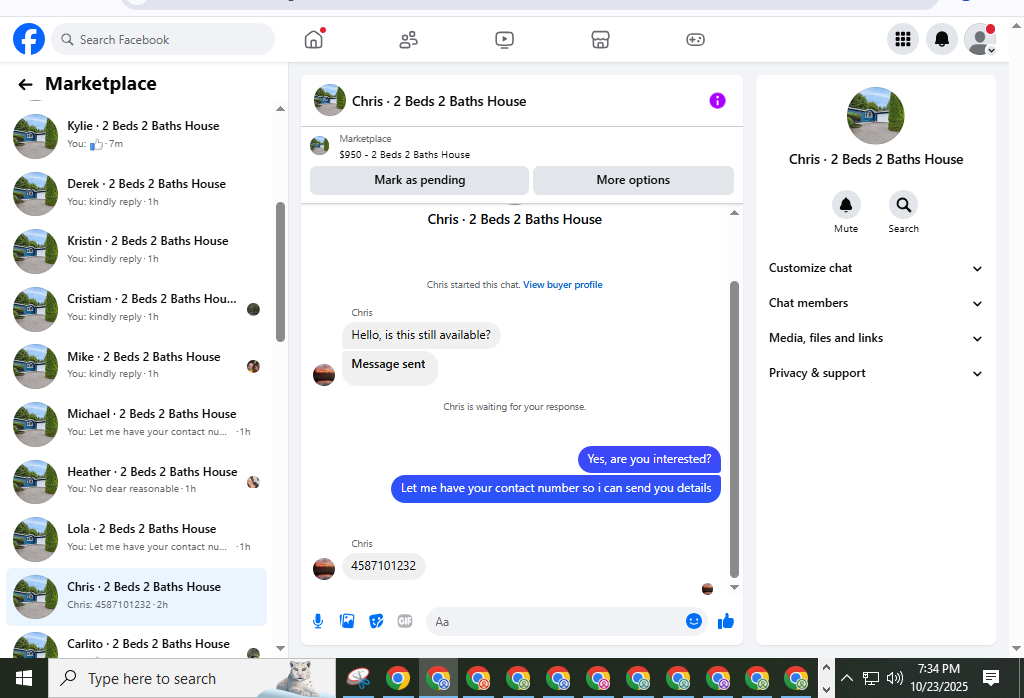Open the Watch video icon
This screenshot has height=698, width=1024.
click(504, 40)
